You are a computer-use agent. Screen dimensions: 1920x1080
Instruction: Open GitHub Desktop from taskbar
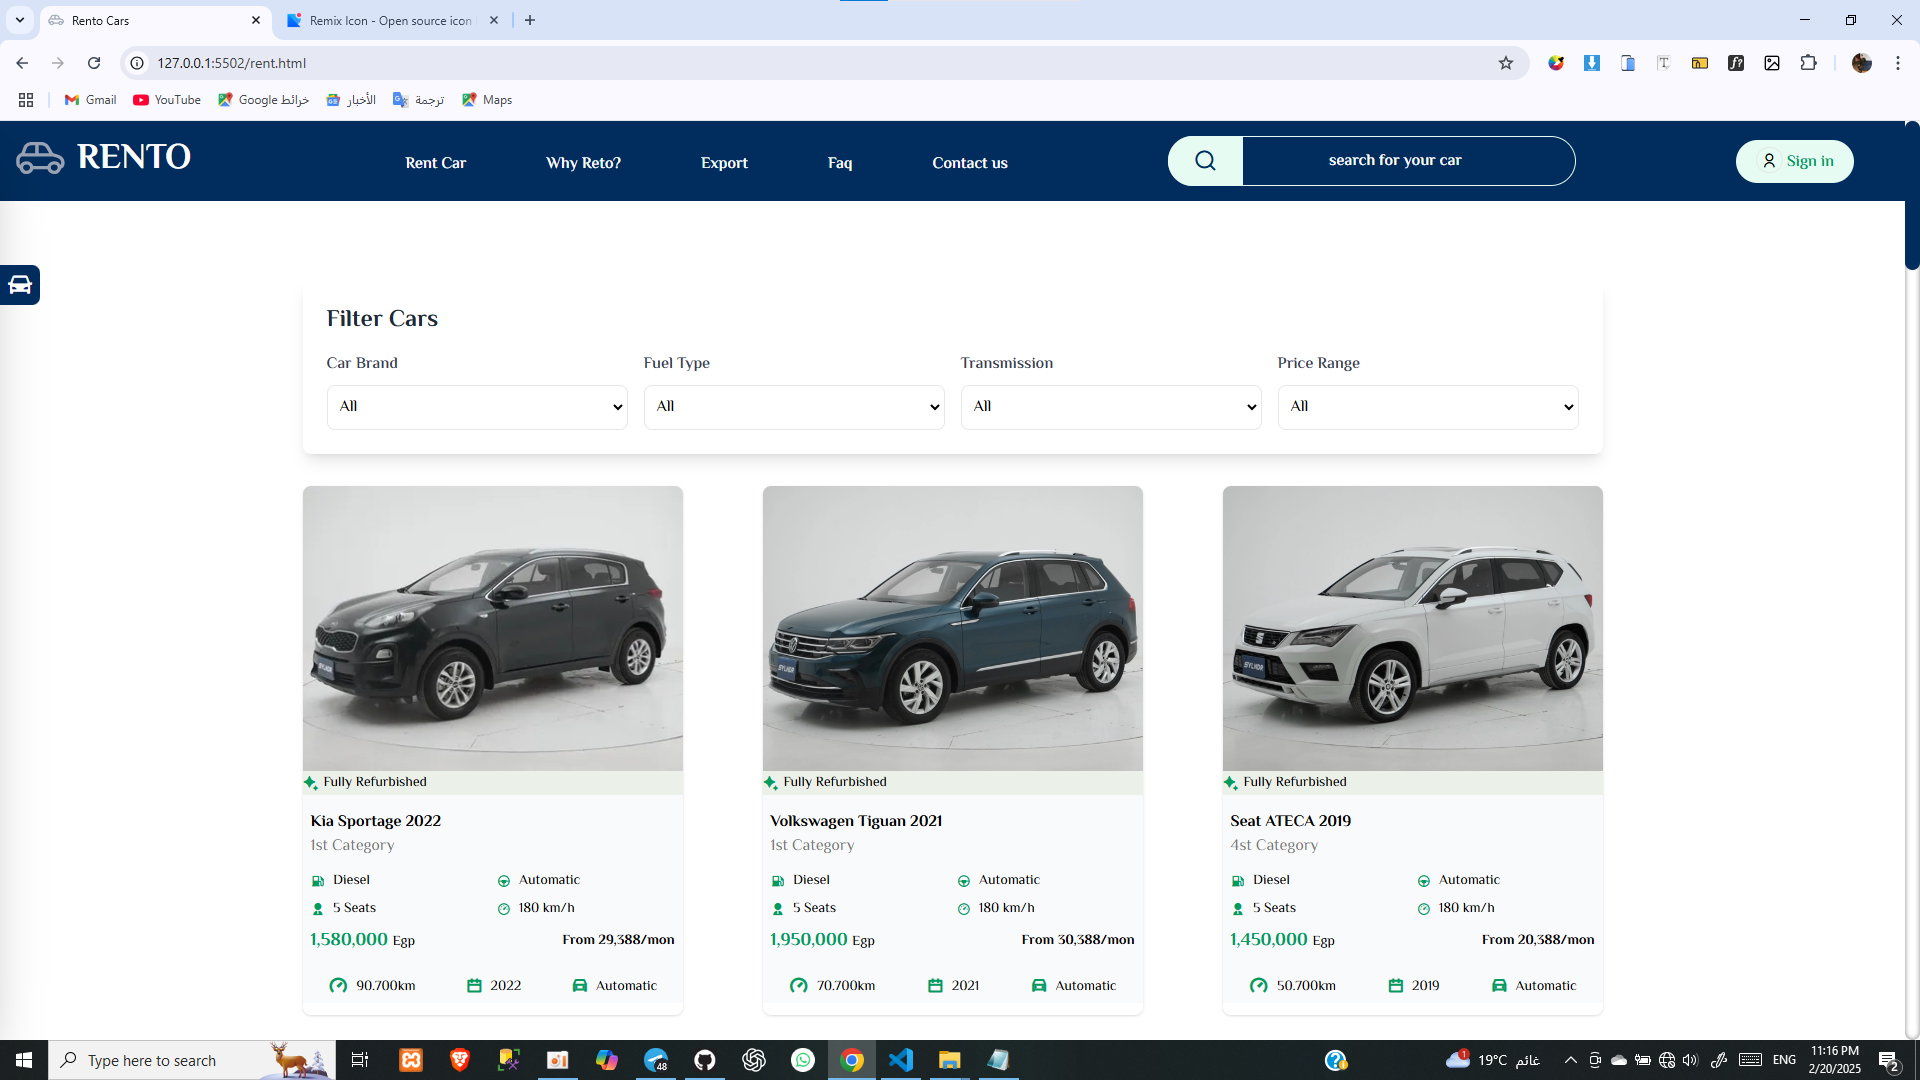705,1060
